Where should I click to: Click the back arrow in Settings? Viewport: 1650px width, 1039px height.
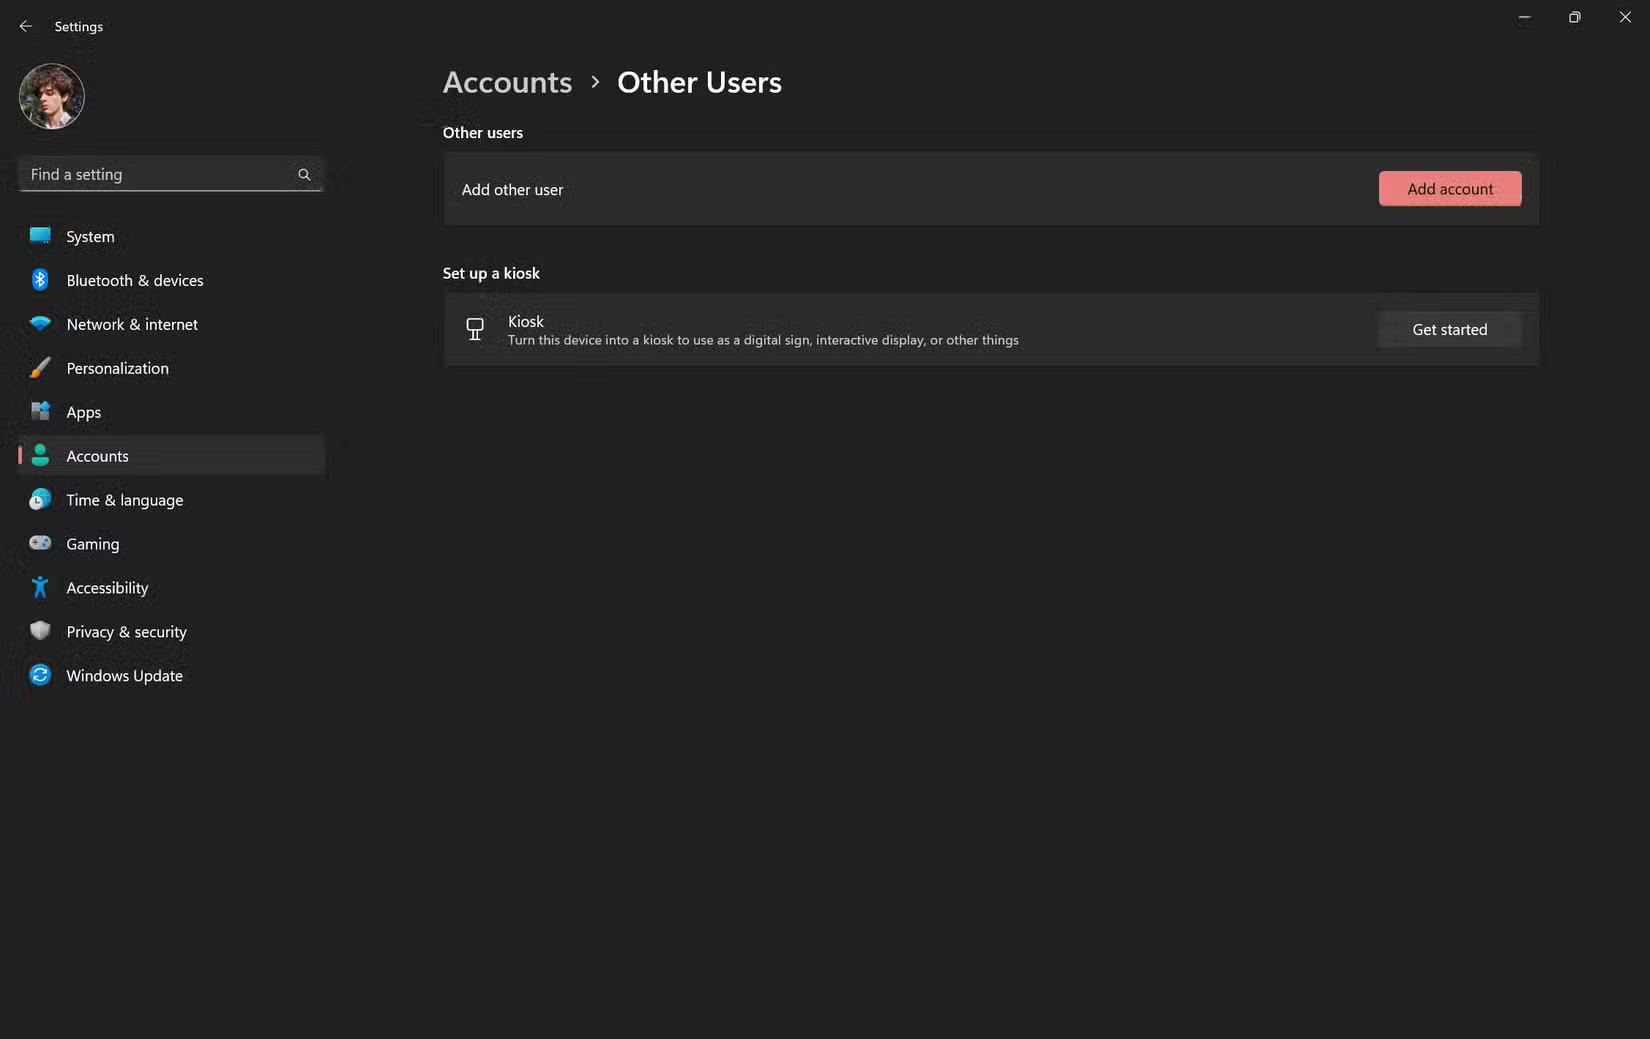[25, 26]
